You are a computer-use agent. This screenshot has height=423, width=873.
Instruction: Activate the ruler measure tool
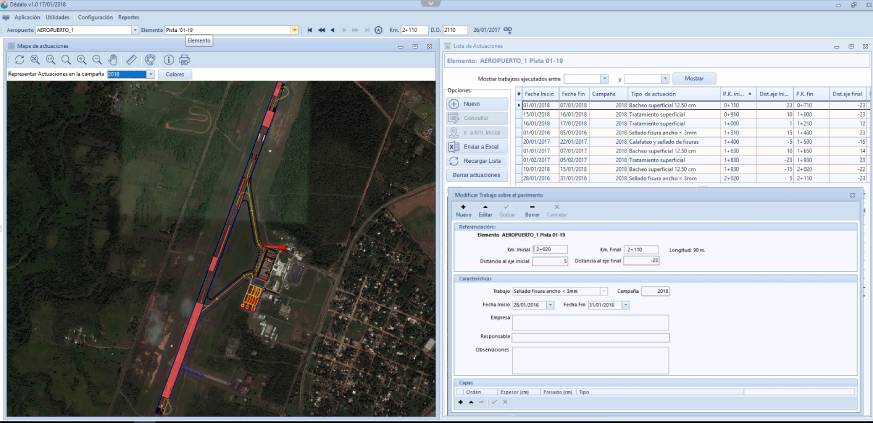130,60
